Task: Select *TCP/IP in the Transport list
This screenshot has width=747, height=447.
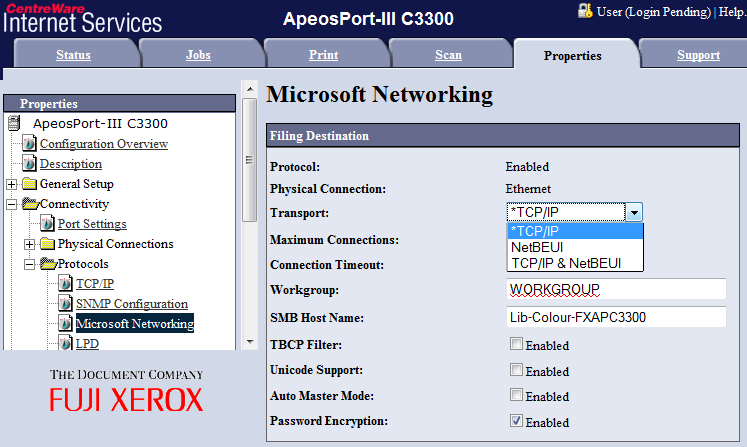Action: pyautogui.click(x=575, y=231)
